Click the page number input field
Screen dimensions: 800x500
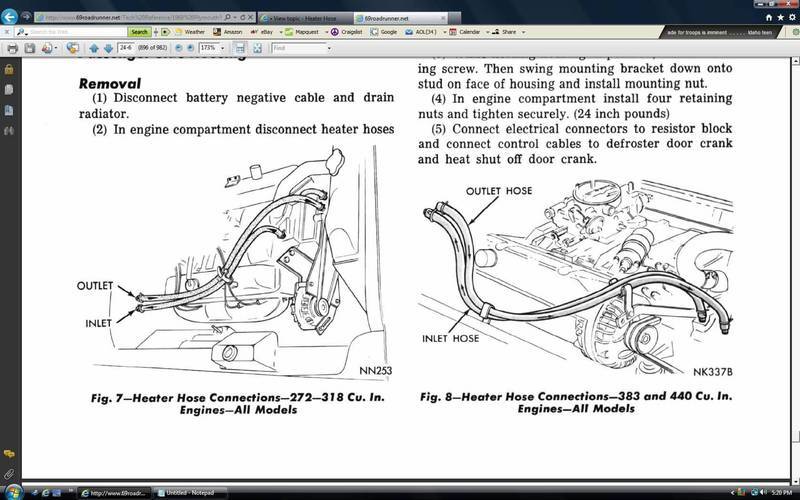(x=127, y=48)
